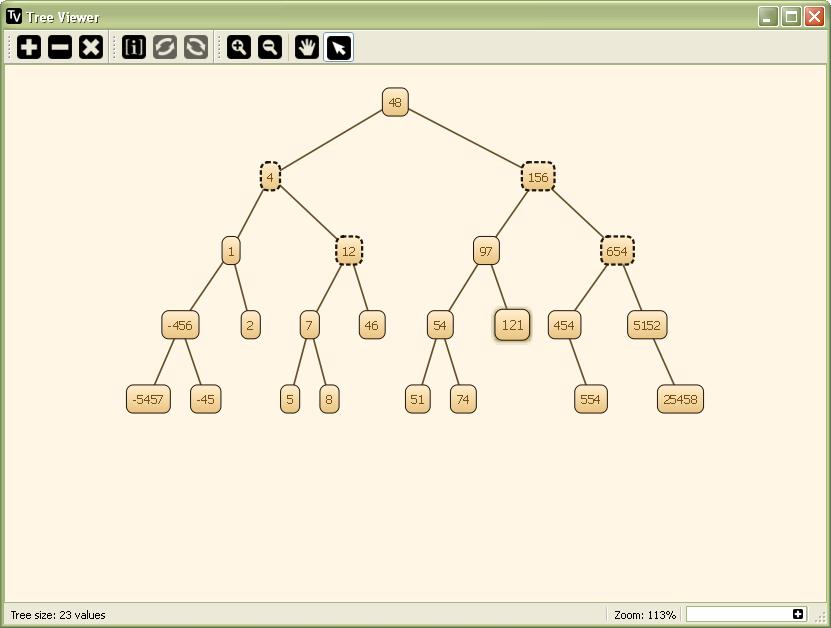The image size is (831, 628).
Task: Select root node 48
Action: pyautogui.click(x=395, y=102)
